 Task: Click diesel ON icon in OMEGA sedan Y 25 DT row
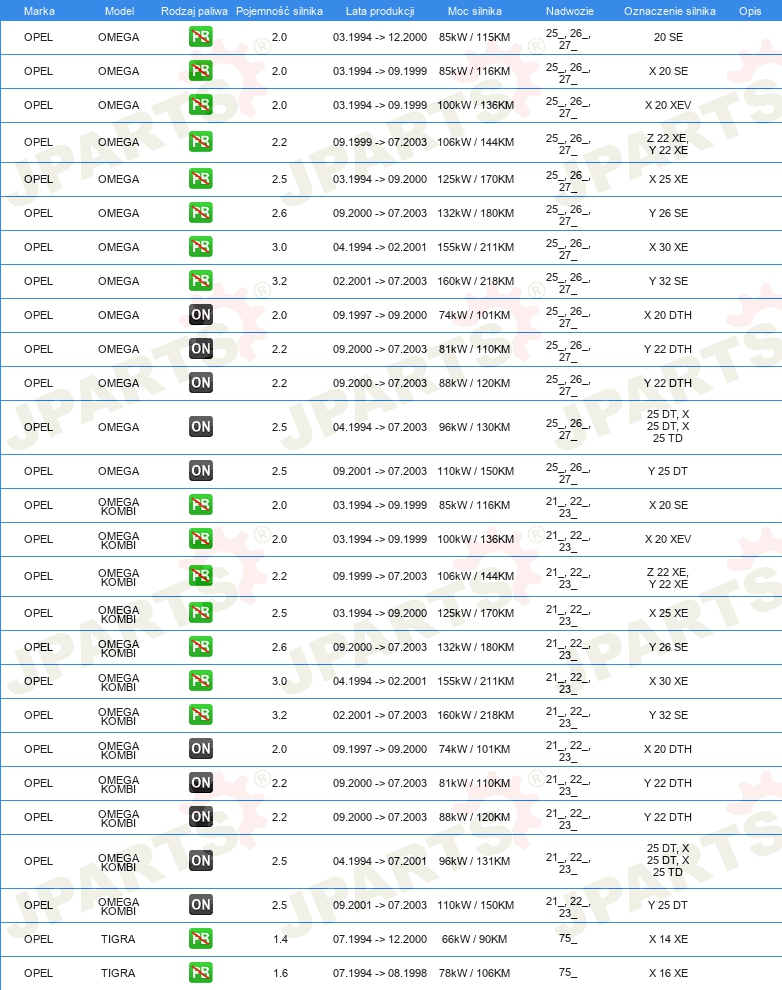201,471
